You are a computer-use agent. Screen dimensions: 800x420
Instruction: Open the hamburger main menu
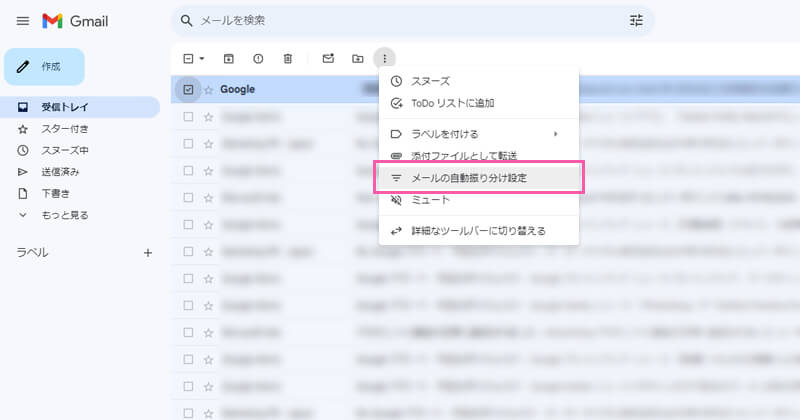(x=23, y=21)
